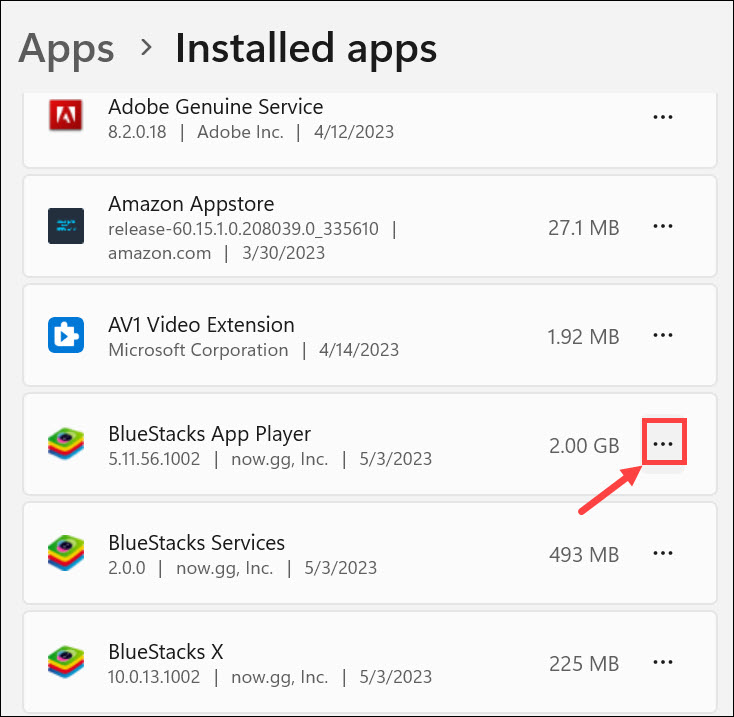Image resolution: width=734 pixels, height=717 pixels.
Task: Select the BlueStacks App Player name
Action: [209, 434]
